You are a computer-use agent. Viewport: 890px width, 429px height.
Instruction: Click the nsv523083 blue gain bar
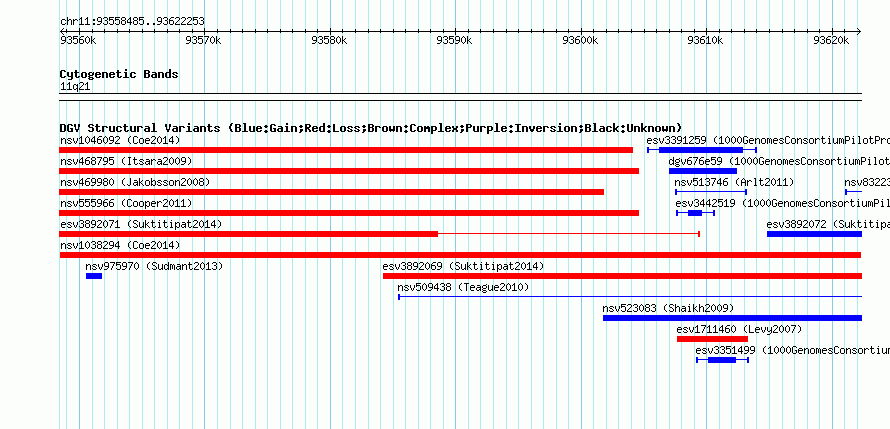[732, 318]
